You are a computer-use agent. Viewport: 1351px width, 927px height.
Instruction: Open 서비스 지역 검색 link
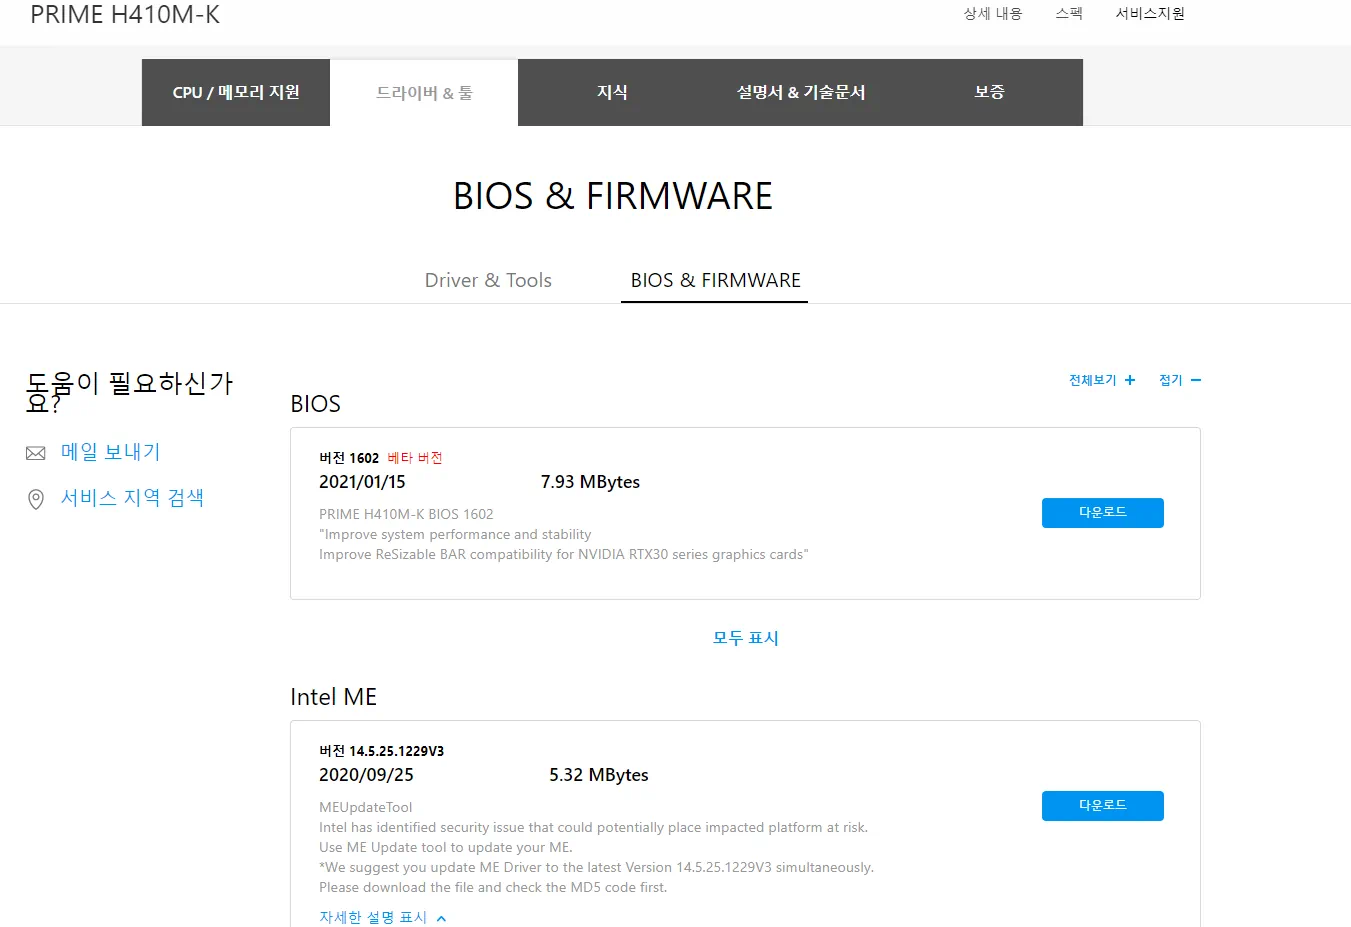click(132, 498)
